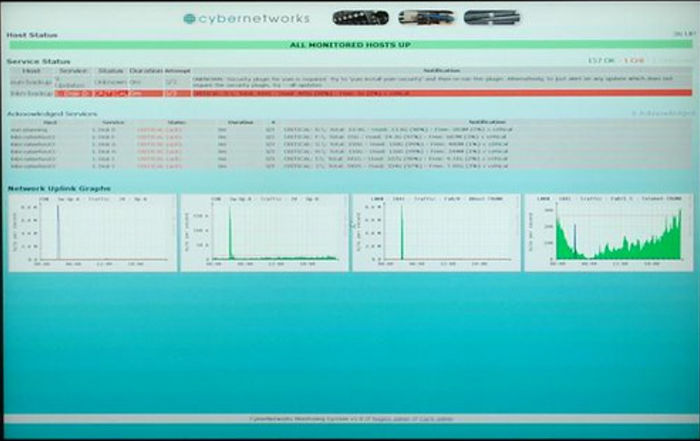Click the Attempt column header in Service Status
700x441 pixels.
177,71
